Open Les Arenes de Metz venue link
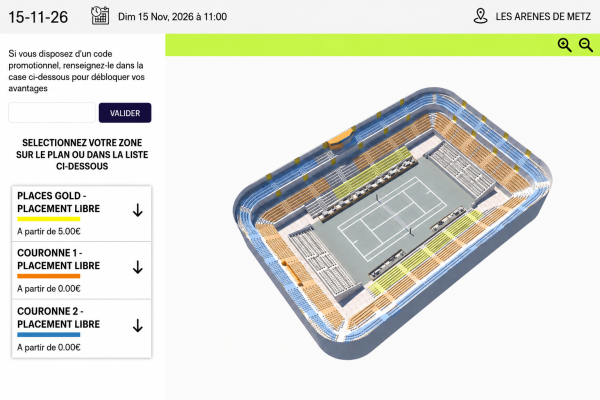This screenshot has width=600, height=400. [x=543, y=16]
